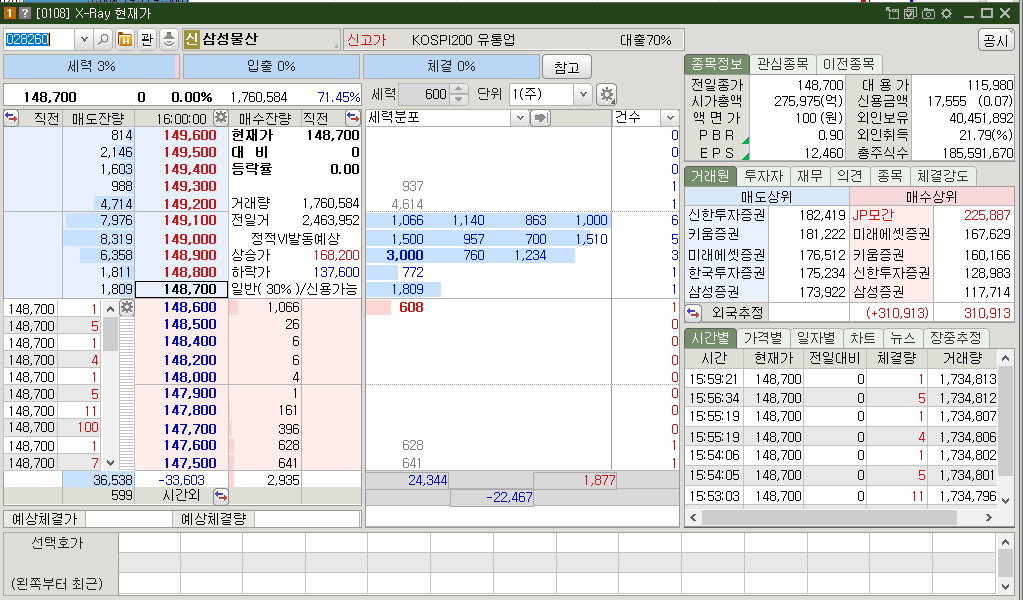
Task: Switch to the 일자별 tab
Action: [816, 338]
